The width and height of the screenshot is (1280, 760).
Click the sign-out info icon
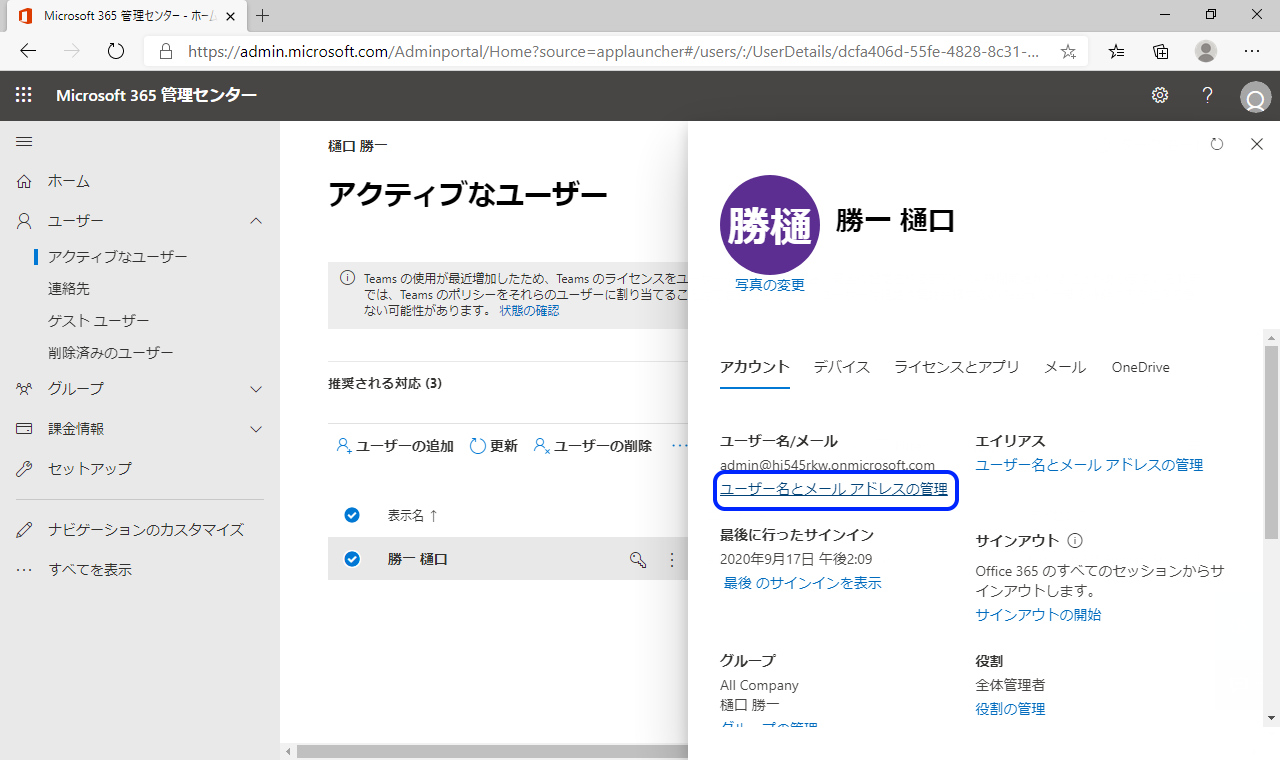click(1075, 541)
